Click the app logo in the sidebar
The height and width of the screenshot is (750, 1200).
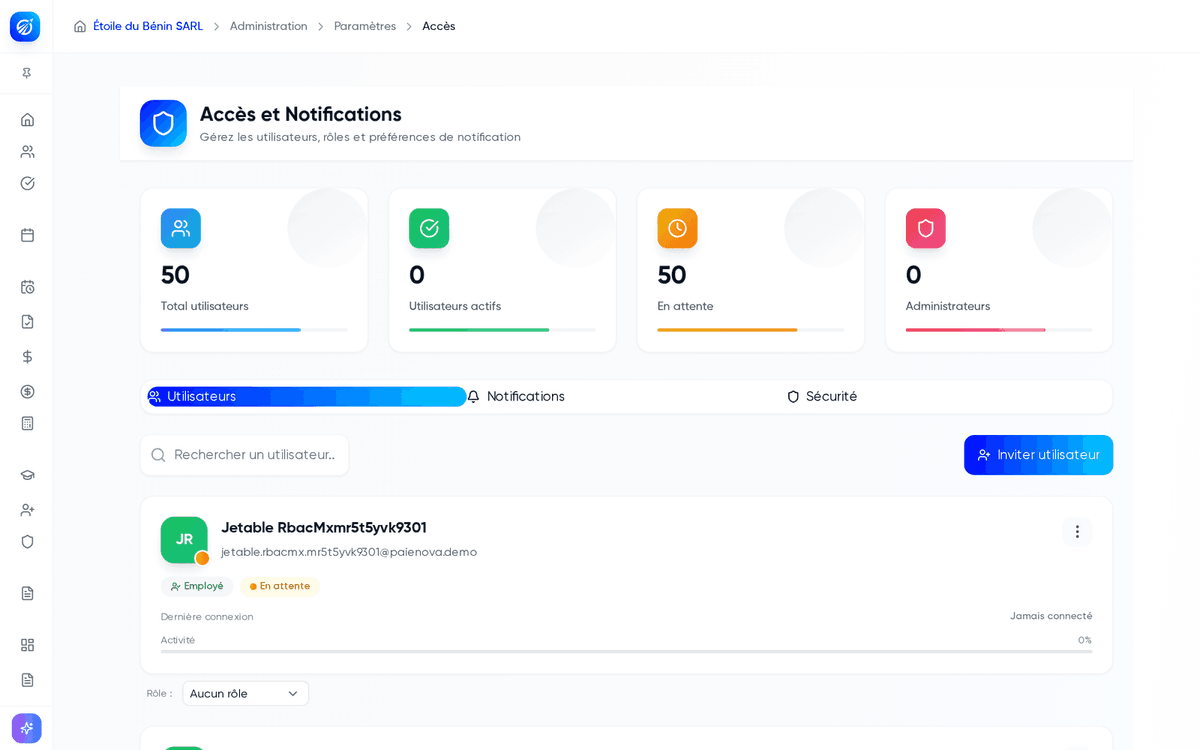[x=25, y=27]
